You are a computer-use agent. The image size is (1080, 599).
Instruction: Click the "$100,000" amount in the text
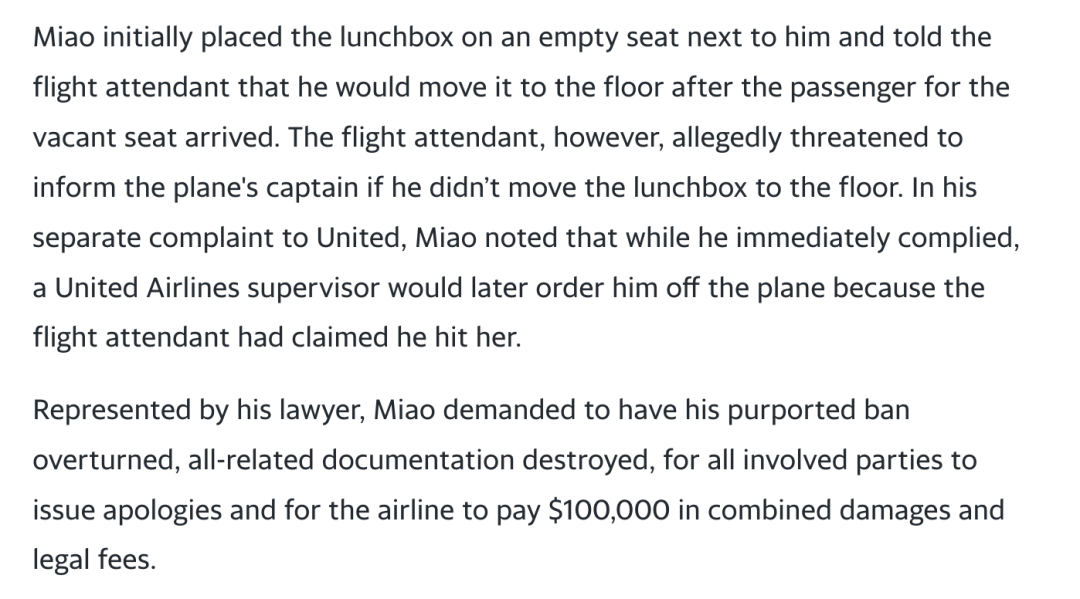coord(609,510)
